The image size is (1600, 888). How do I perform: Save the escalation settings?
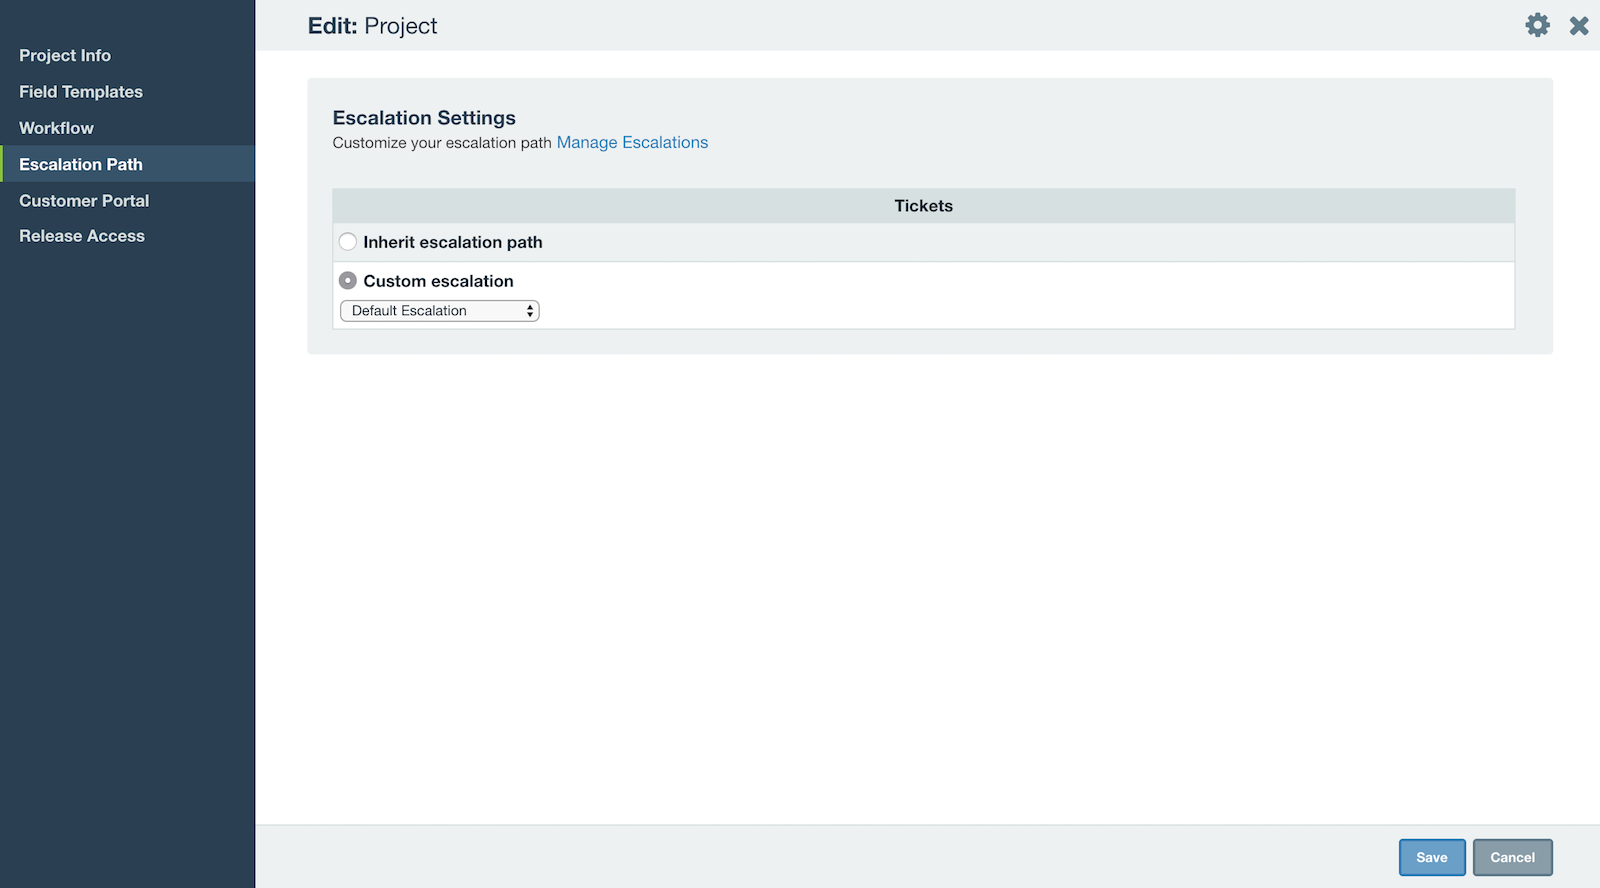click(1431, 857)
